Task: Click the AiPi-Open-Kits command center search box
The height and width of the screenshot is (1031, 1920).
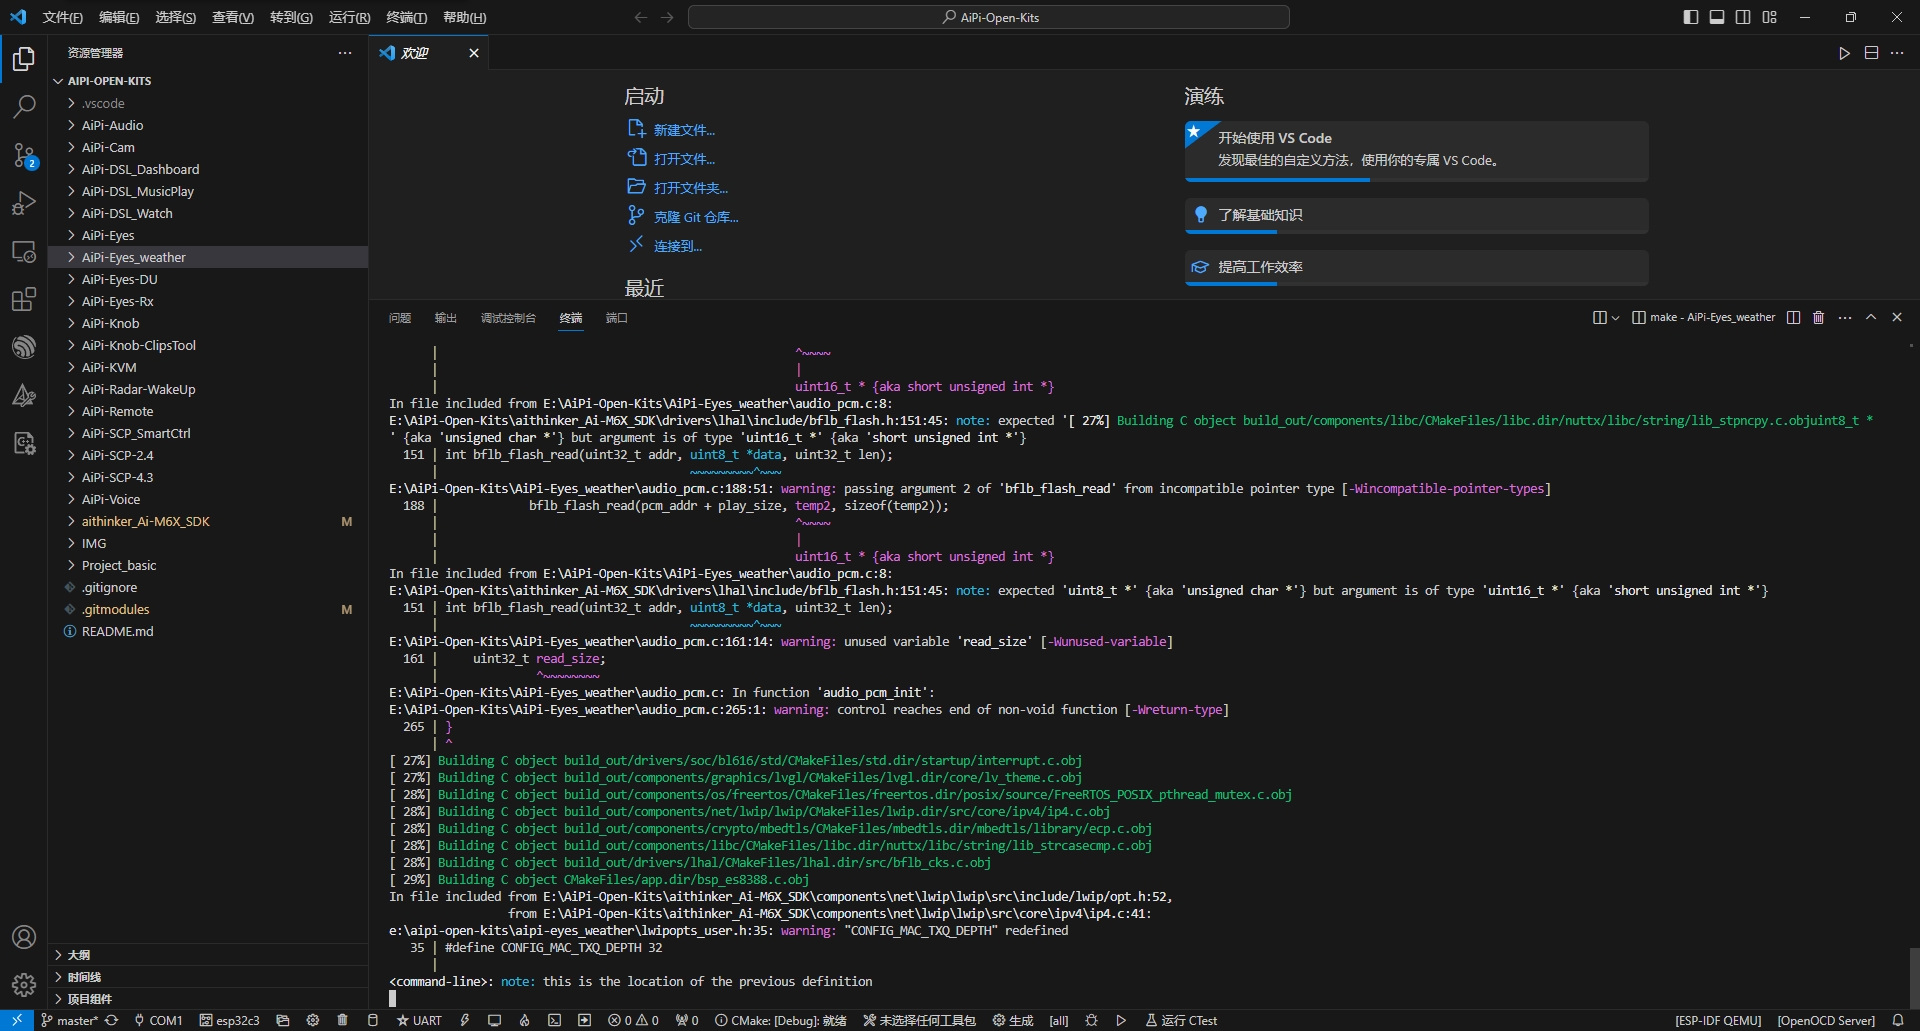Action: 989,17
